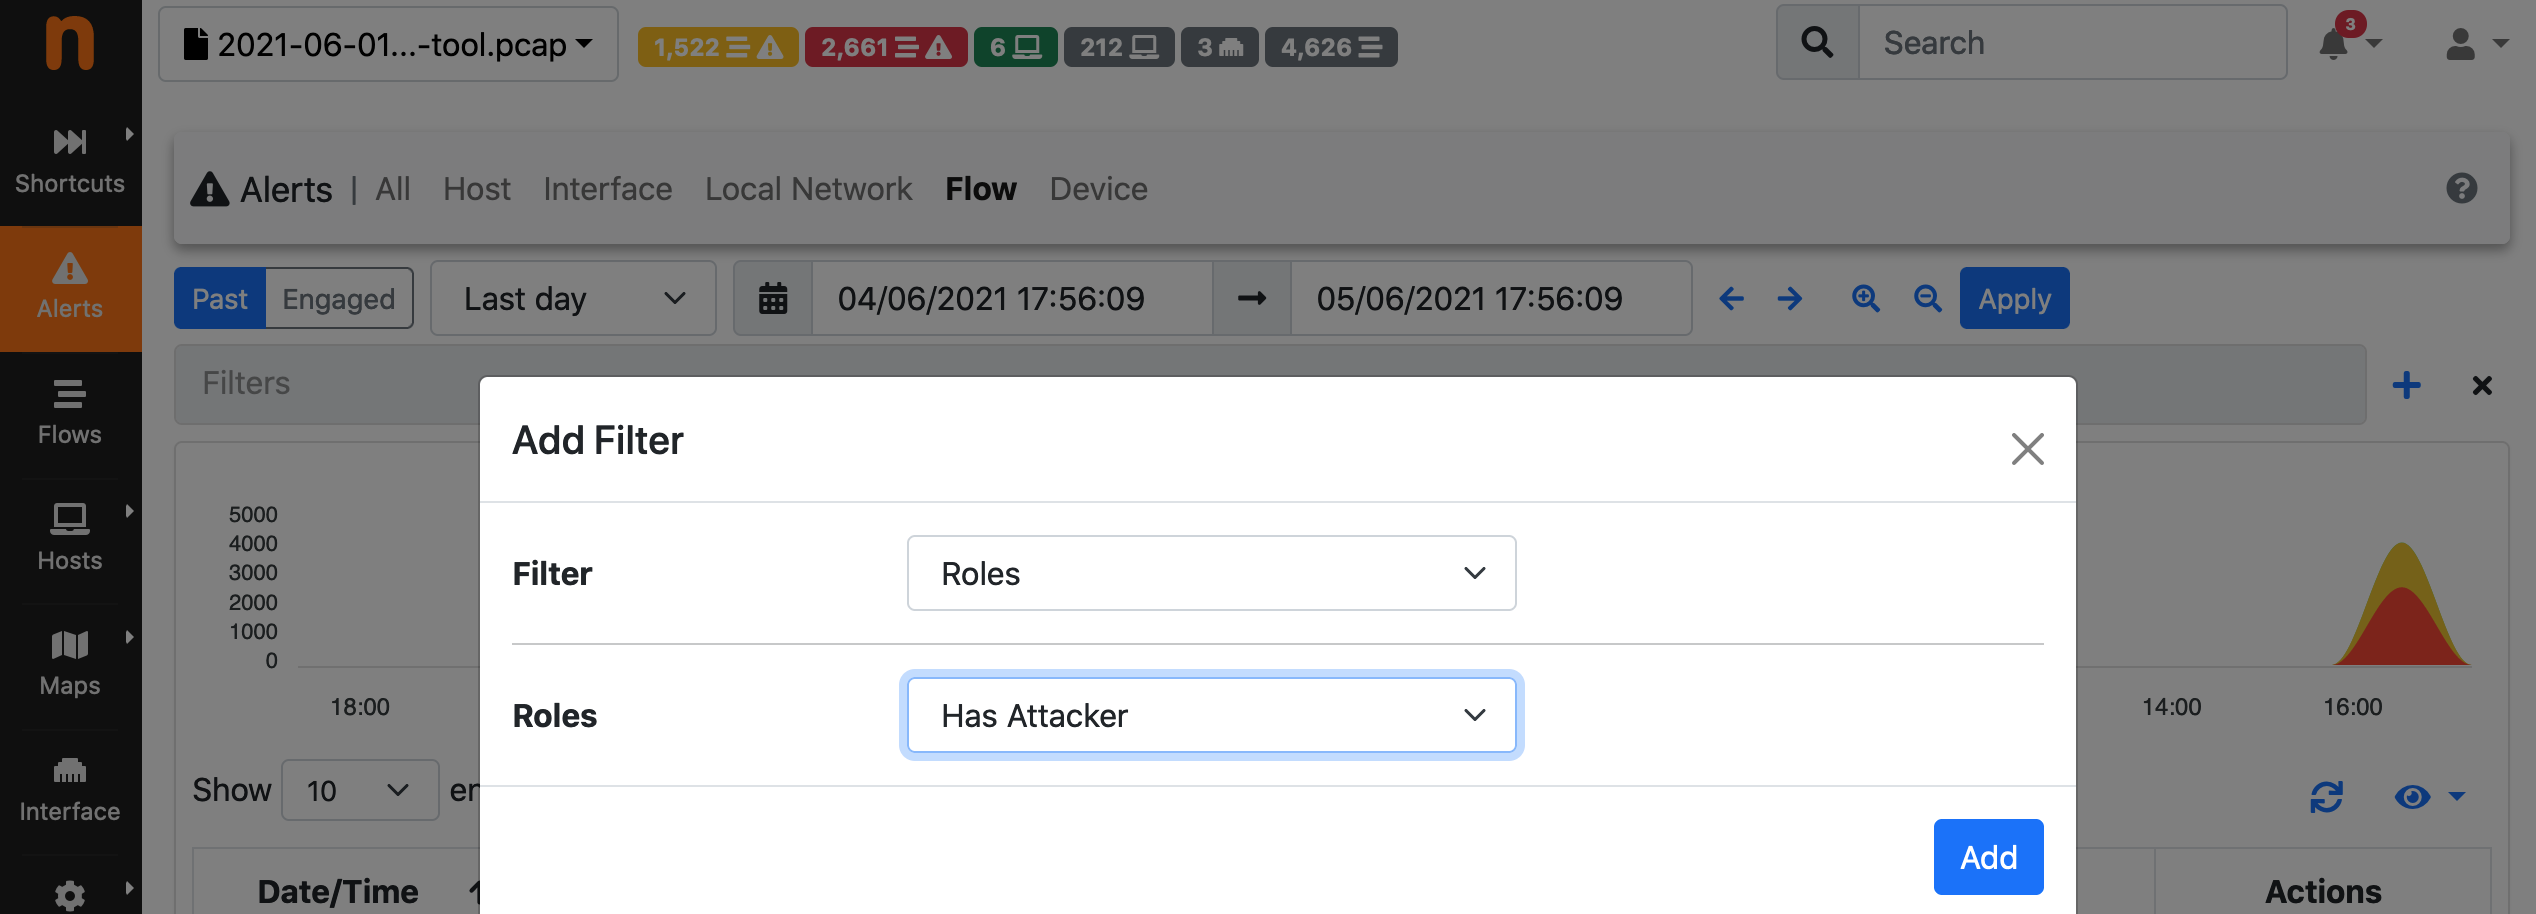Image resolution: width=2536 pixels, height=914 pixels.
Task: Expand the Filter dropdown showing Roles
Action: coord(1211,573)
